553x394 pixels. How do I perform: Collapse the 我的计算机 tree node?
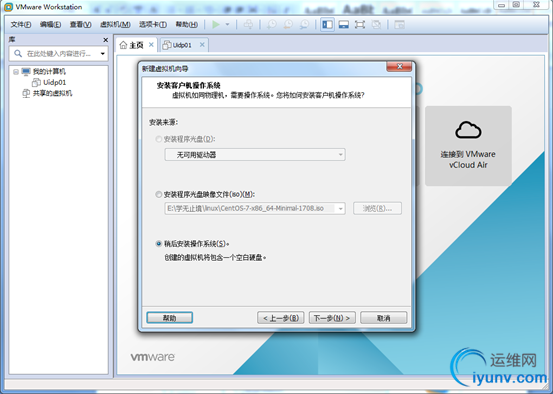pos(16,72)
